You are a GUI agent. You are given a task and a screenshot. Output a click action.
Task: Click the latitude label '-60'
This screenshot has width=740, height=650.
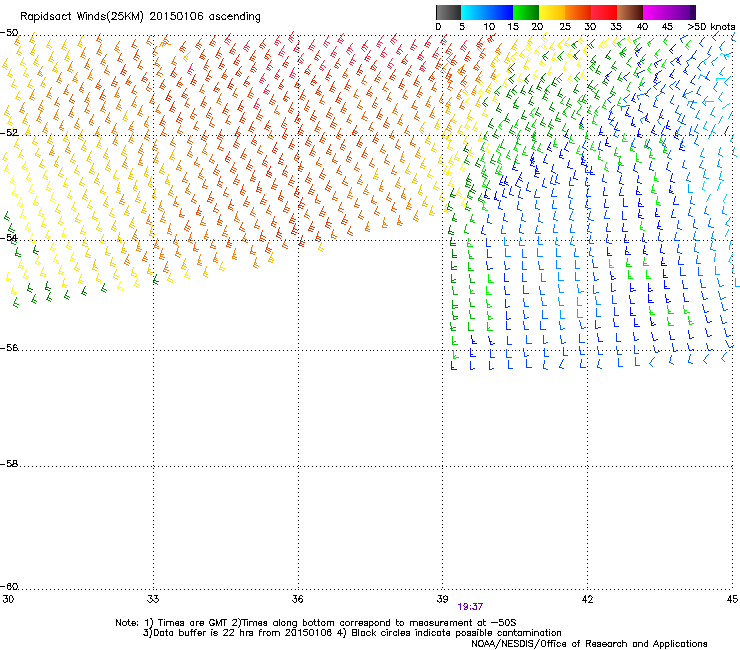tap(9, 586)
